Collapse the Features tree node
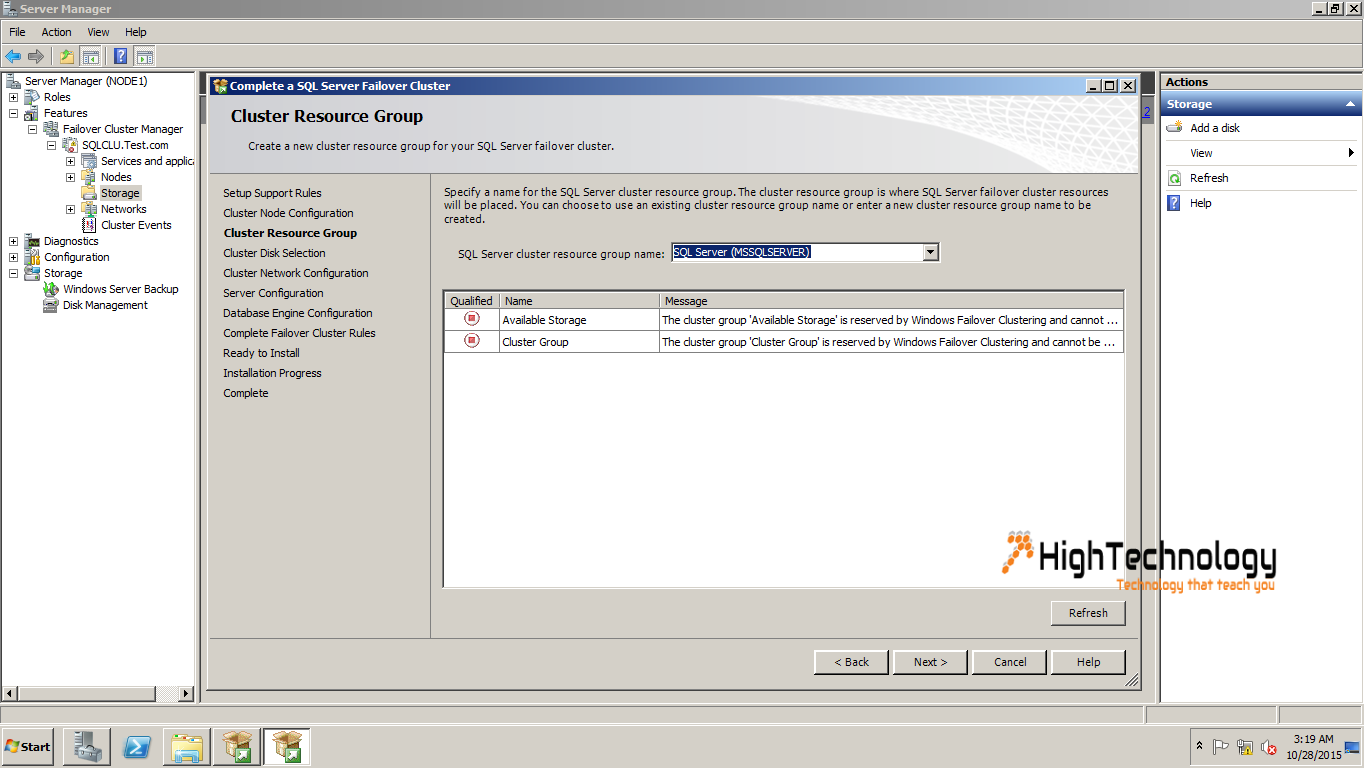This screenshot has width=1364, height=768. coord(13,113)
